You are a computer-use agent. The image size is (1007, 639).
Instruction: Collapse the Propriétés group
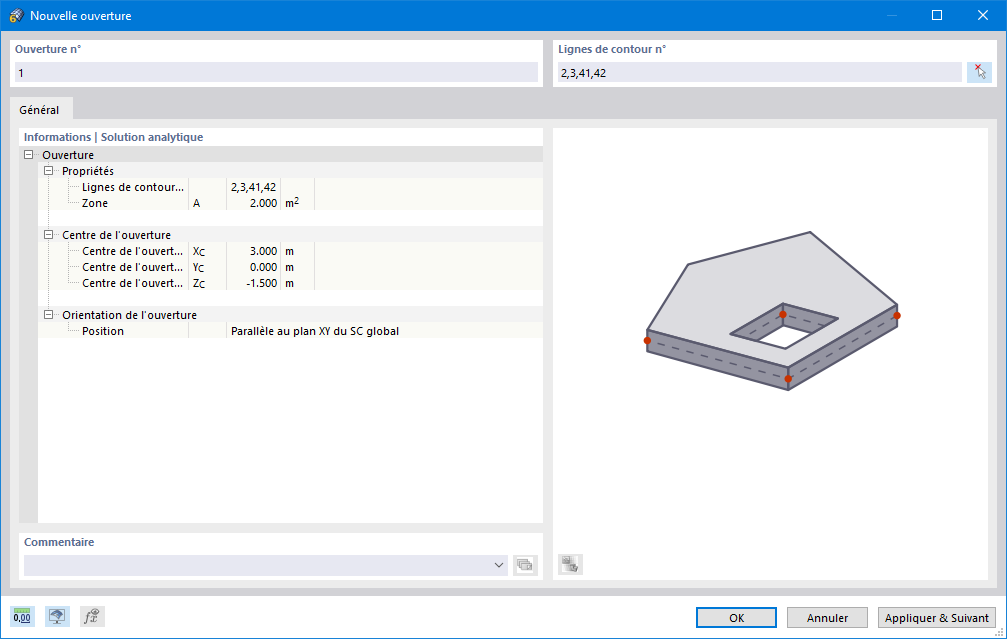point(48,171)
